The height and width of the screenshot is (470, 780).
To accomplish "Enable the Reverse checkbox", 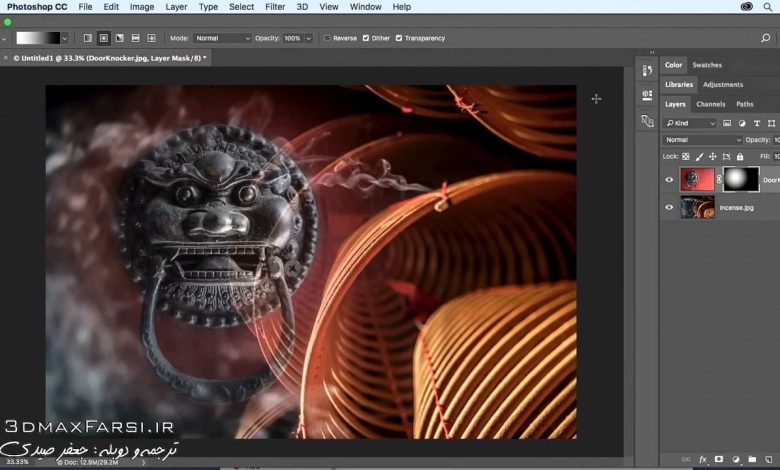I will (x=327, y=38).
